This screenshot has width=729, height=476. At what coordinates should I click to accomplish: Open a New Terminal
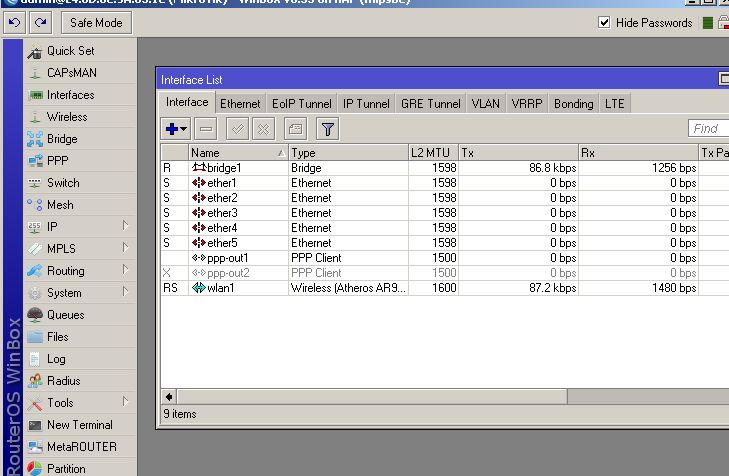pyautogui.click(x=80, y=425)
